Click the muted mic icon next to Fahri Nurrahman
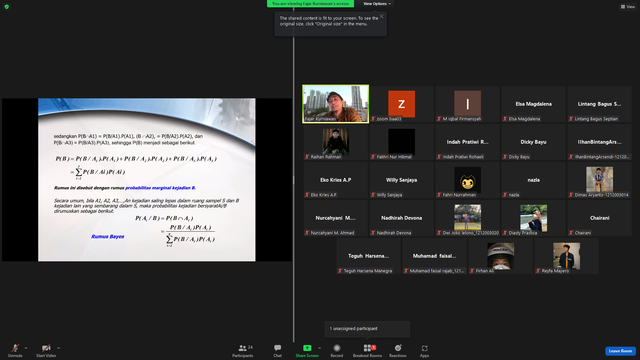Screen dimensions: 640x360 click(439, 195)
